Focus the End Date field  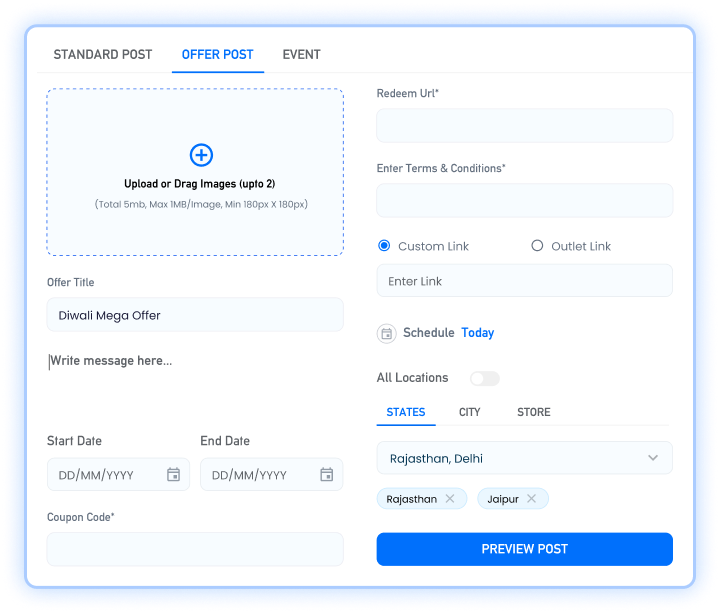coord(271,474)
